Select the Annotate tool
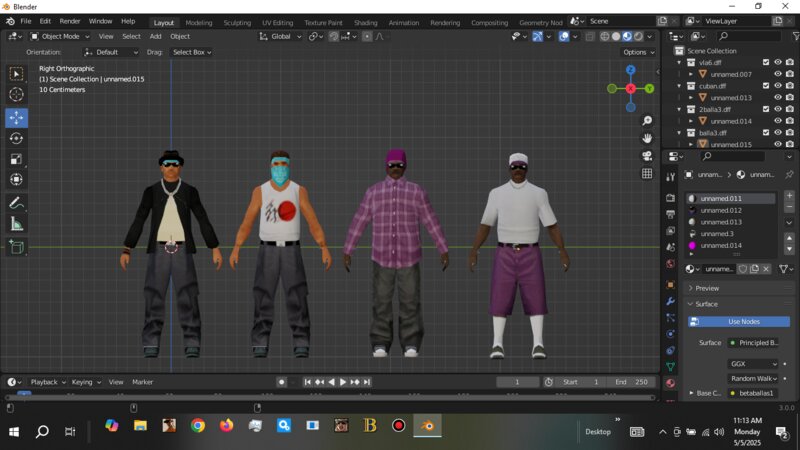Image resolution: width=800 pixels, height=450 pixels. (x=16, y=203)
